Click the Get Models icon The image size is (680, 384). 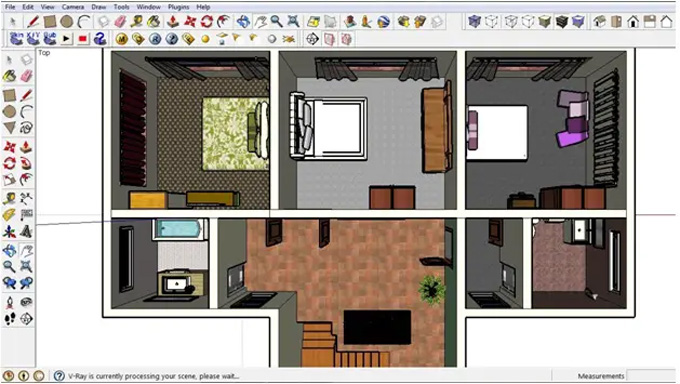pyautogui.click(x=403, y=21)
